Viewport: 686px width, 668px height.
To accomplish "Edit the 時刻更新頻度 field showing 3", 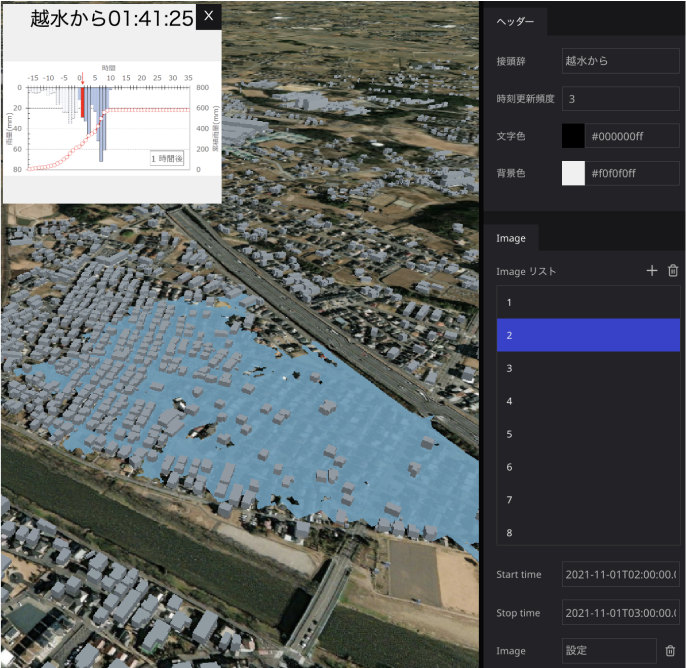I will coord(620,98).
